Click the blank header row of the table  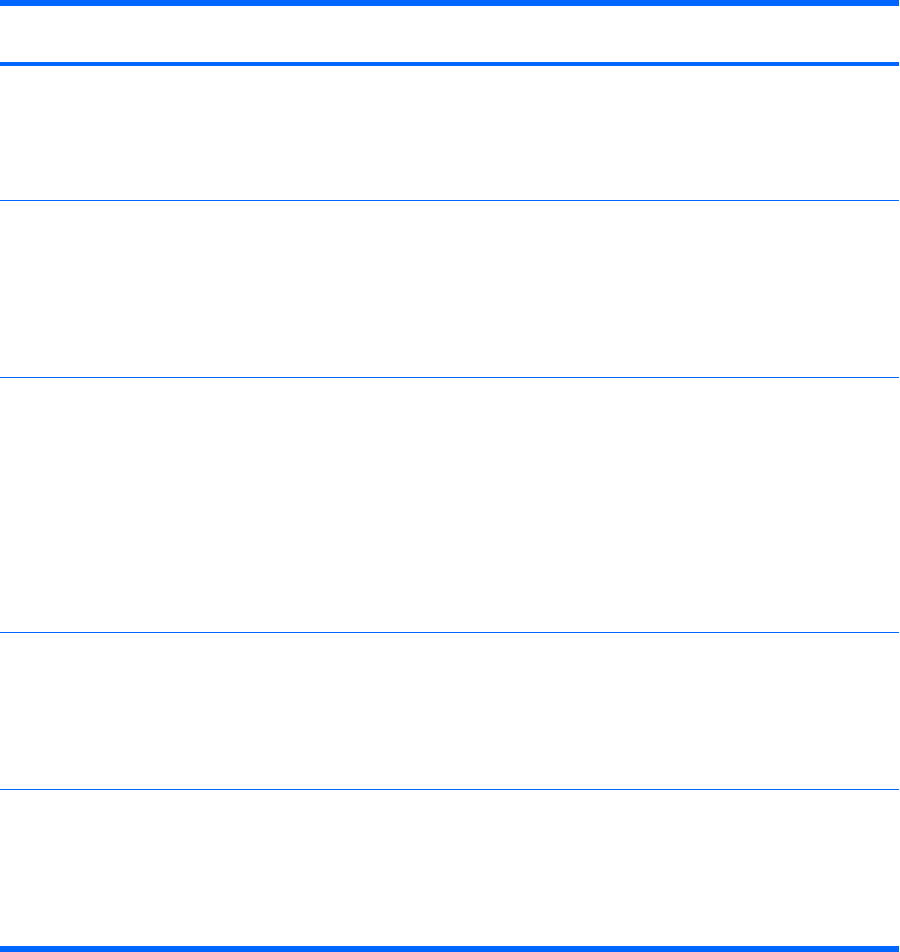[449, 33]
